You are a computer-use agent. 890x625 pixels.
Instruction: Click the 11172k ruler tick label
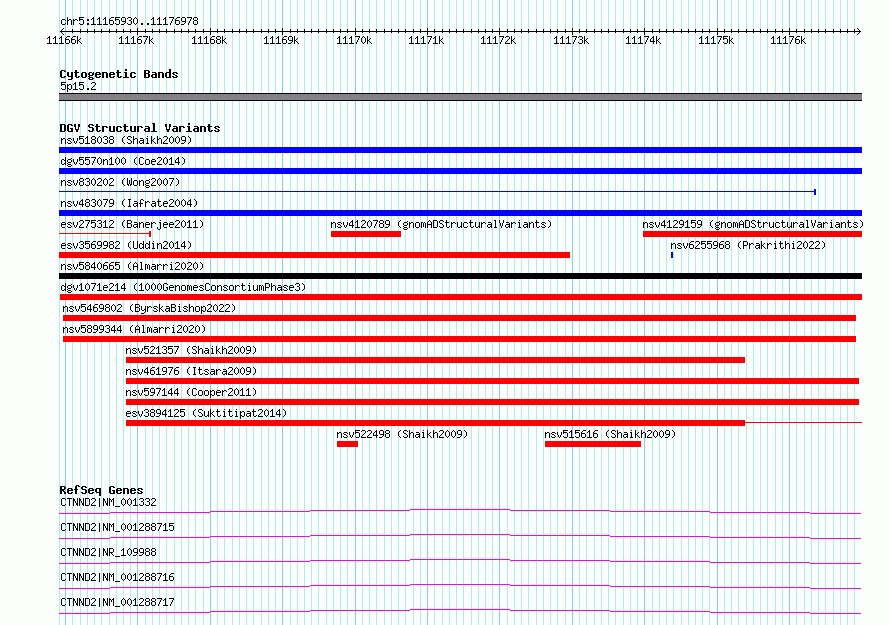tap(498, 40)
